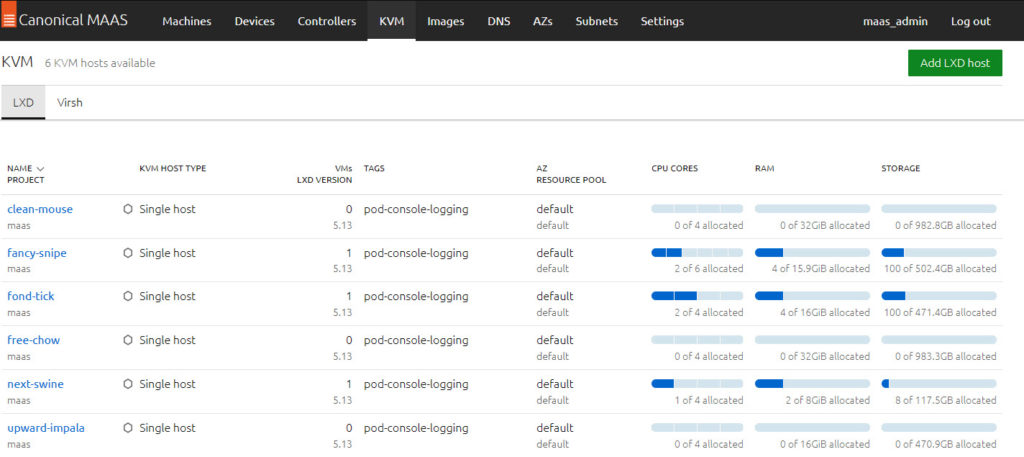The image size is (1024, 457).
Task: Log out of the maas_admin session
Action: pos(970,21)
